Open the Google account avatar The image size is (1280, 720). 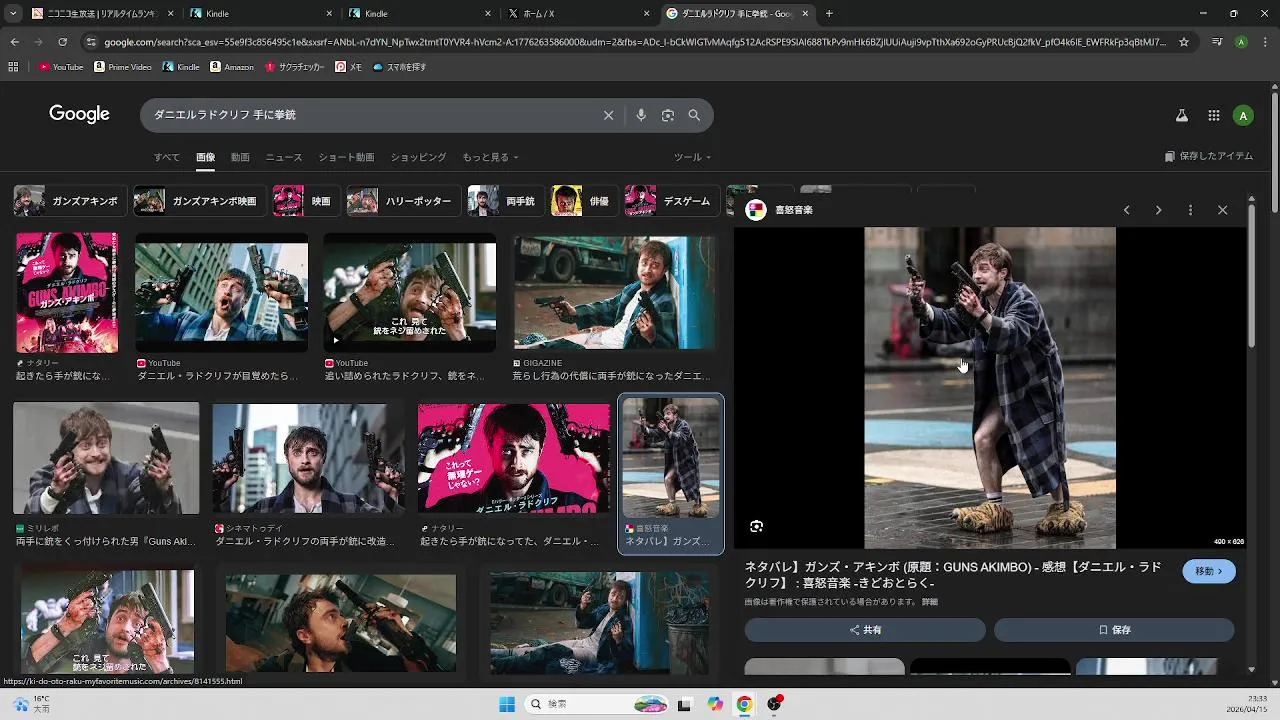coord(1243,116)
